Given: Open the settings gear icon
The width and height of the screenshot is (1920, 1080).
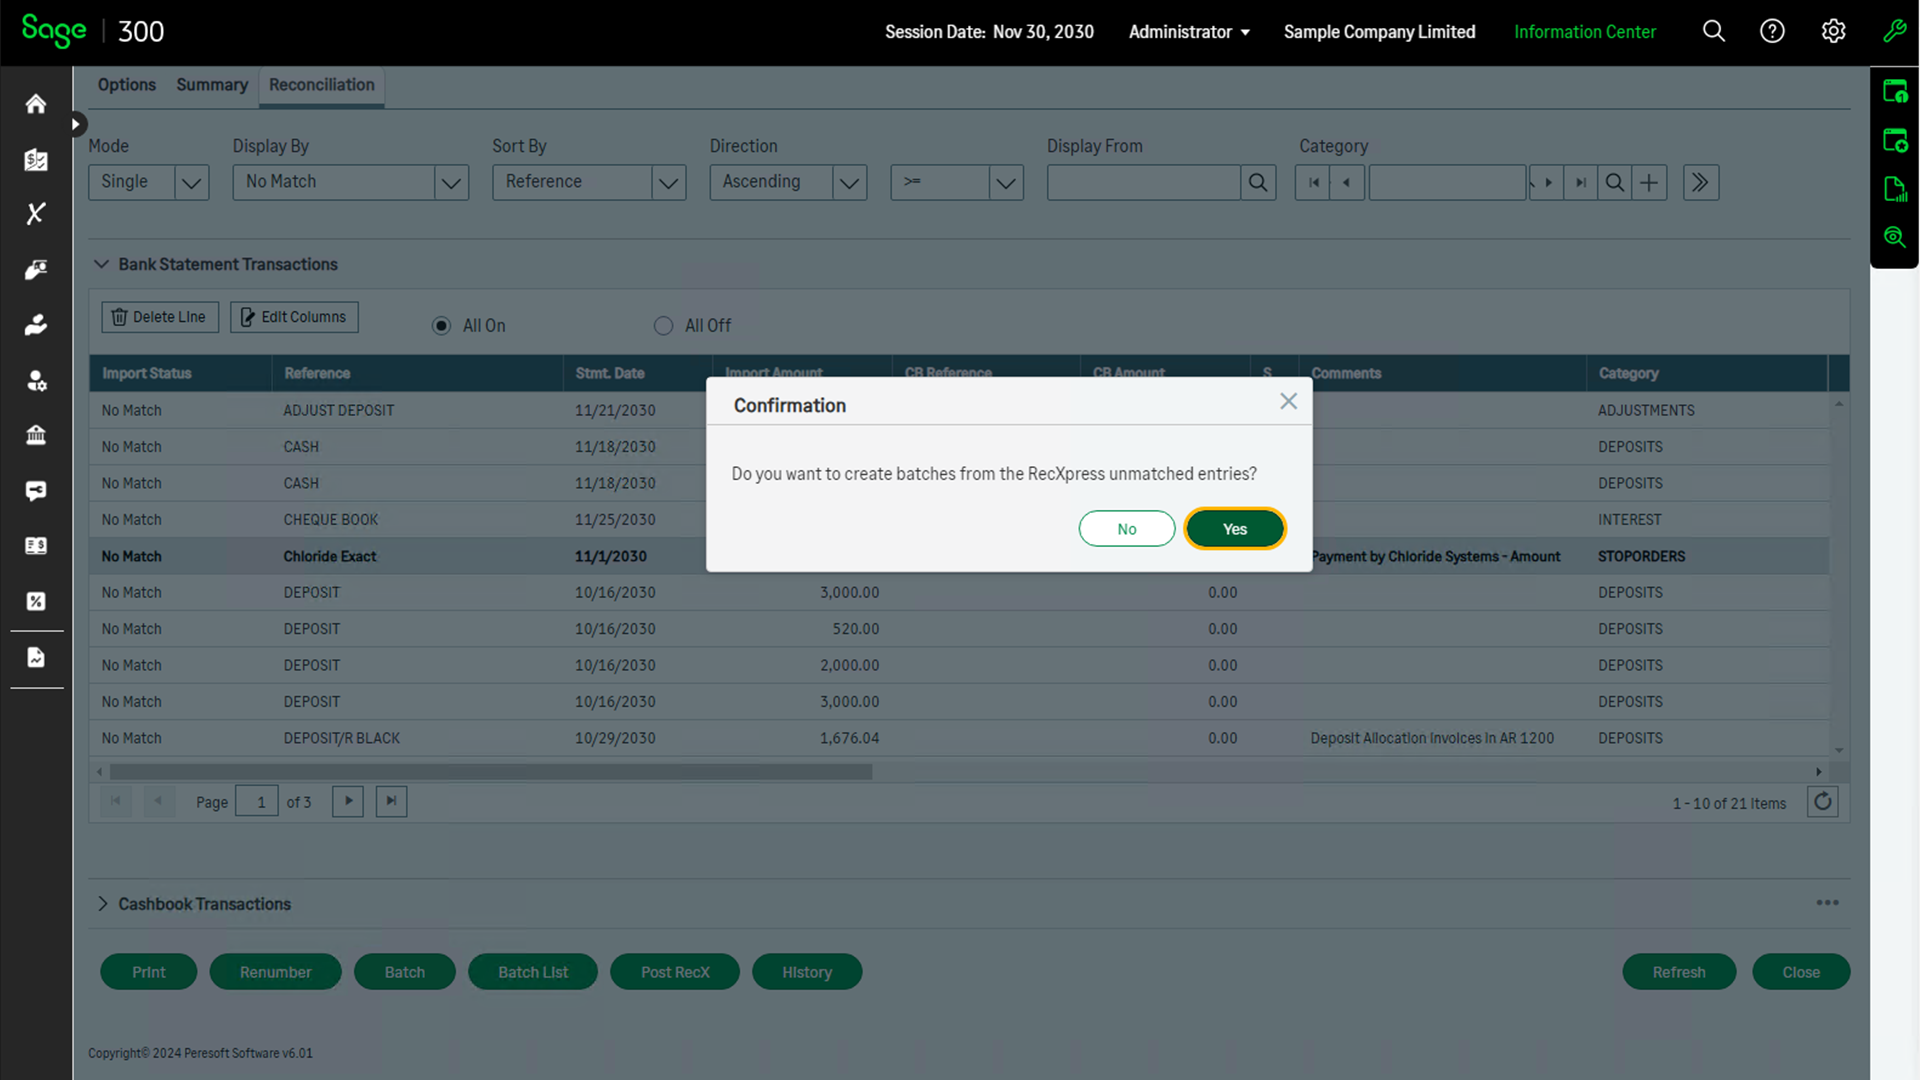Looking at the screenshot, I should pos(1833,32).
